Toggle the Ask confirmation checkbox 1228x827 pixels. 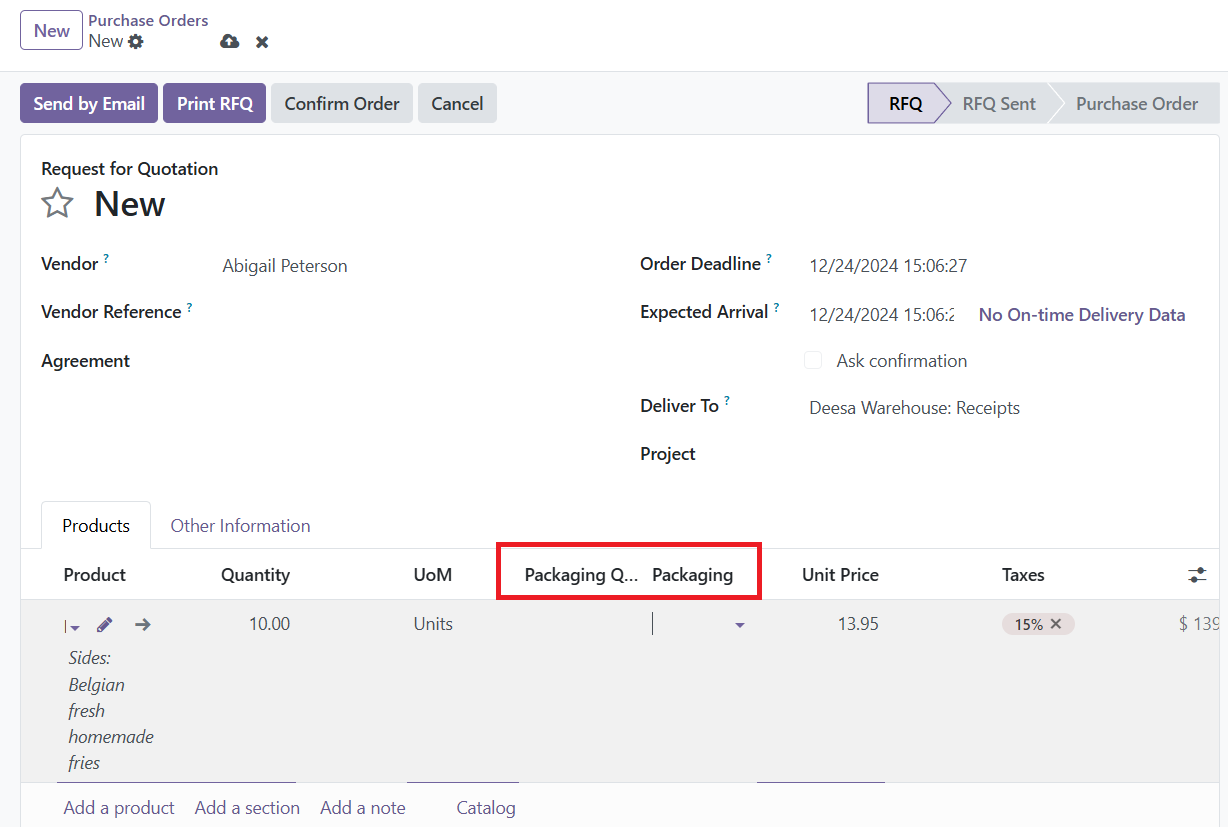(813, 360)
